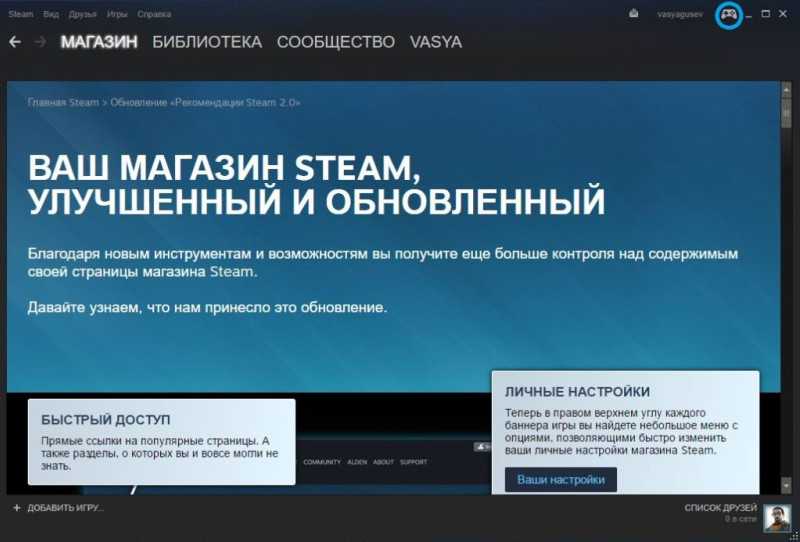Close the Steam window
Viewport: 800px width, 542px height.
tap(783, 14)
